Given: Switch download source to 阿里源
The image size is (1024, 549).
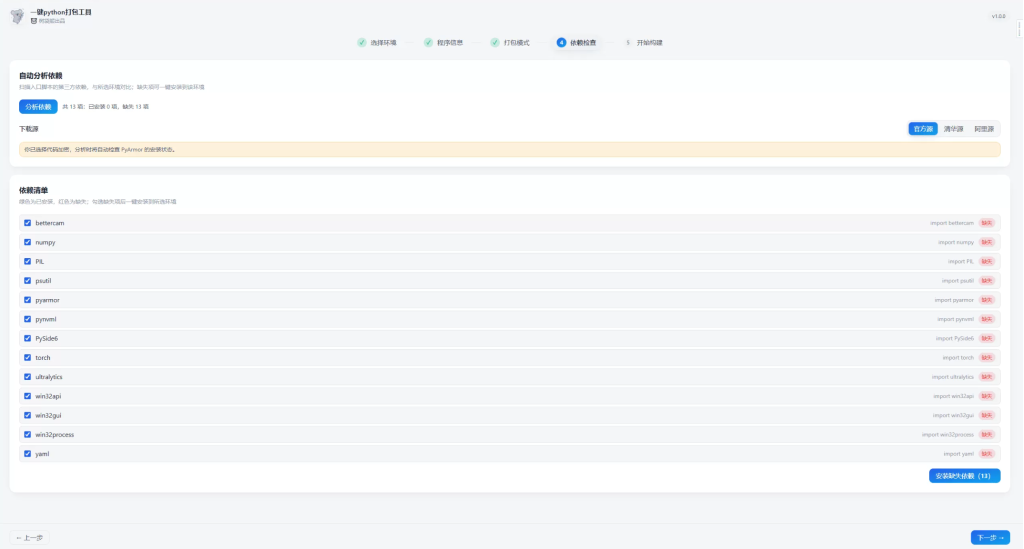Looking at the screenshot, I should 984,129.
